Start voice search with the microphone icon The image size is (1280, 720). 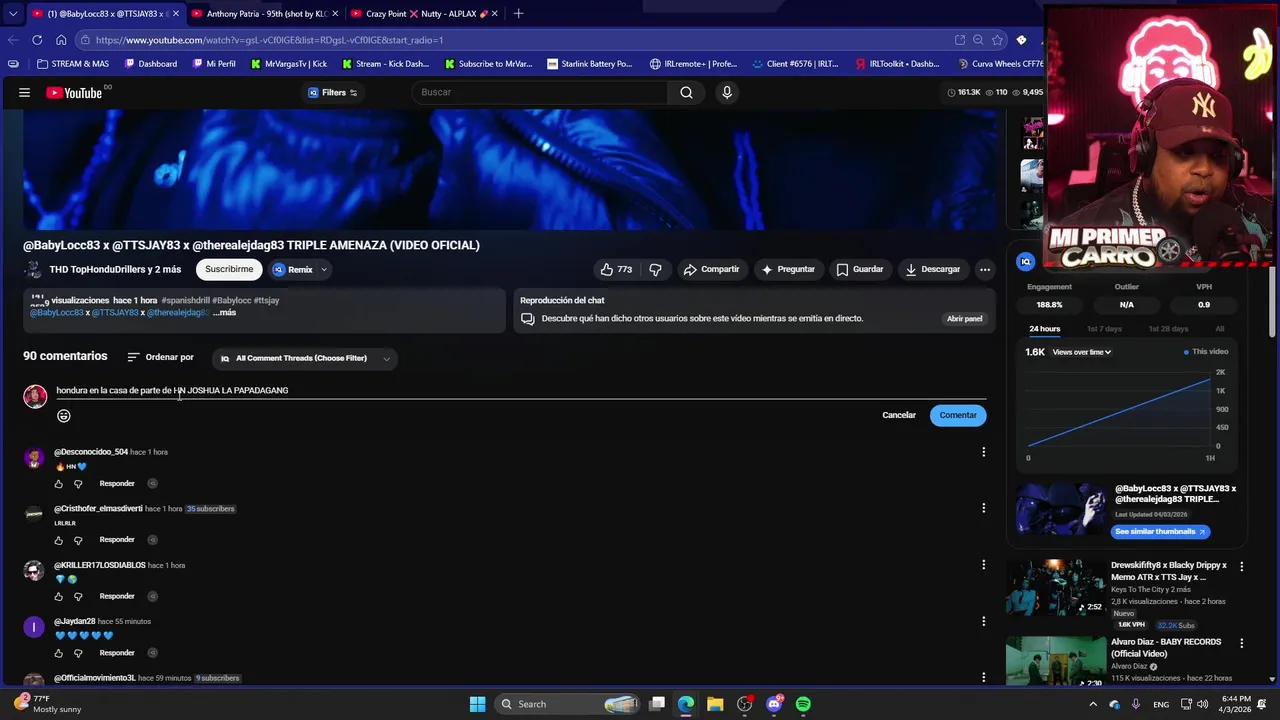(x=727, y=92)
